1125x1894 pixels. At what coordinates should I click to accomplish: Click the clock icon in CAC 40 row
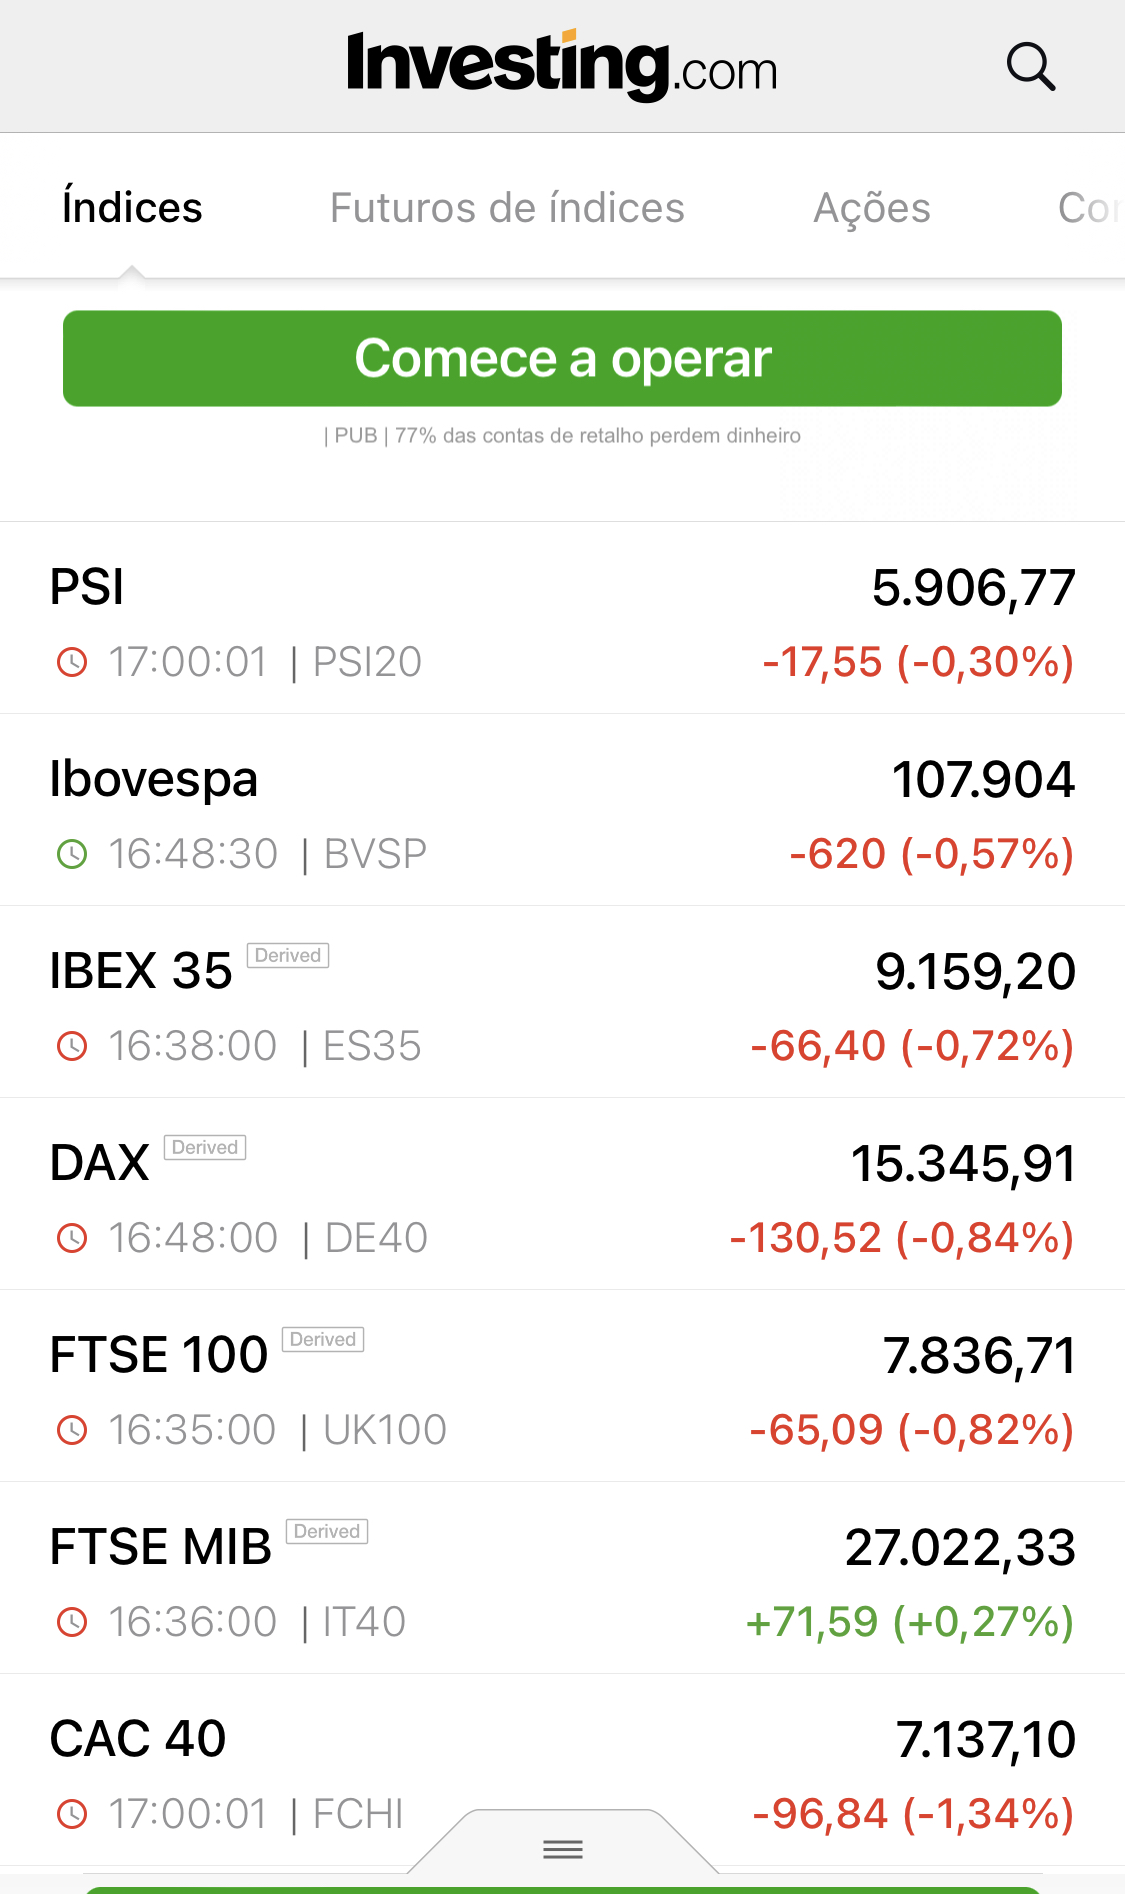pos(72,1814)
